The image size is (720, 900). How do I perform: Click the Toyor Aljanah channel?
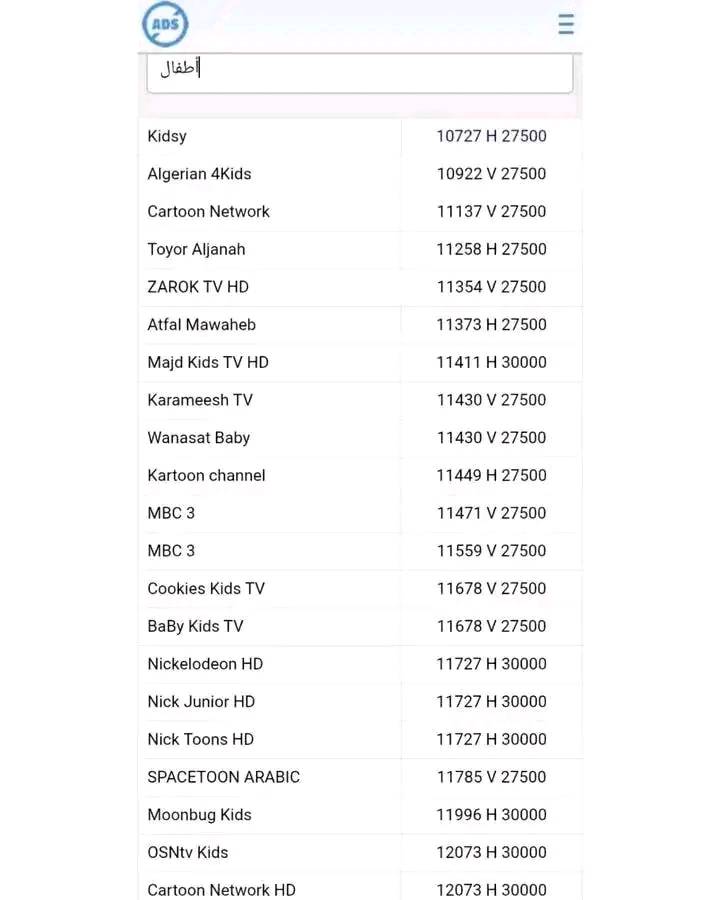click(196, 249)
